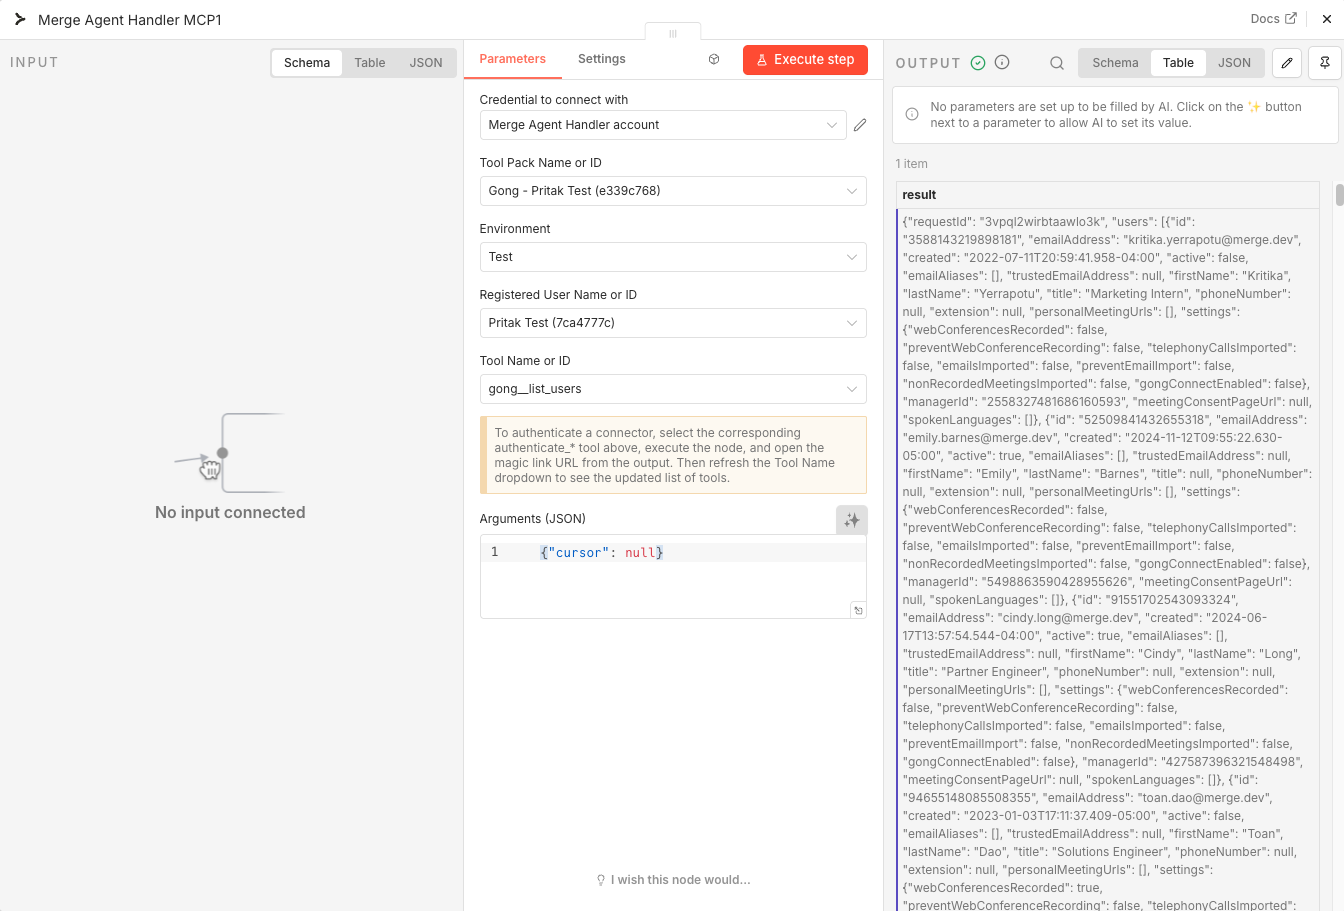
Task: Switch output view to JSON
Action: pyautogui.click(x=1234, y=63)
